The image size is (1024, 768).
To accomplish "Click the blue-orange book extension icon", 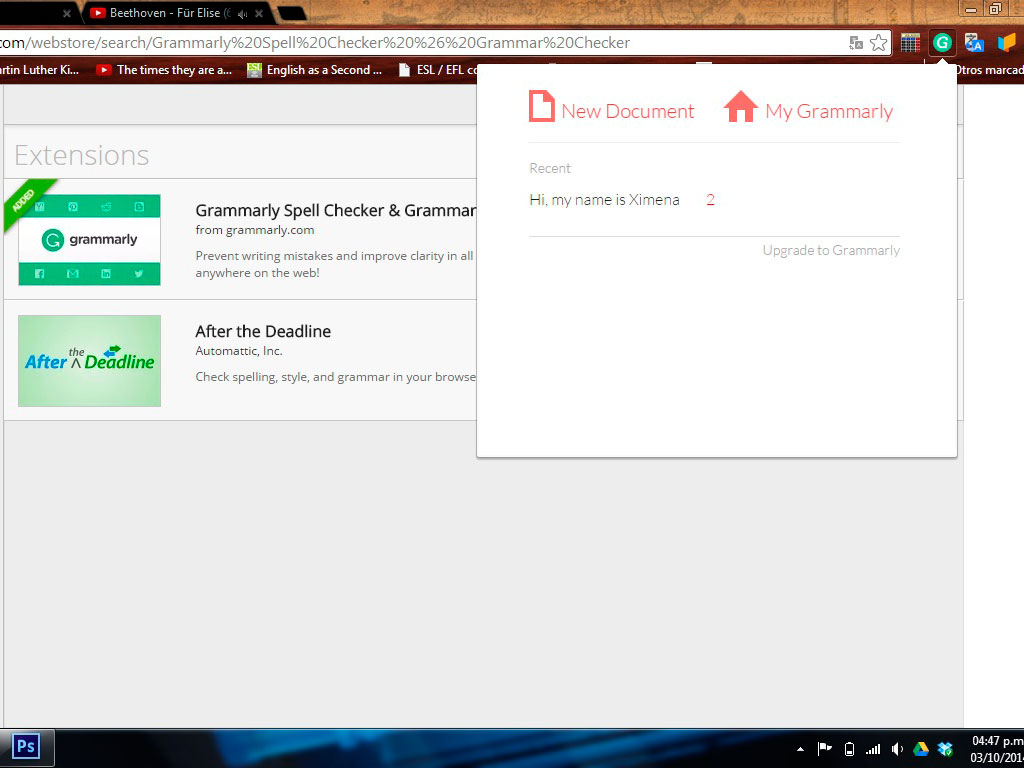I will click(1006, 43).
